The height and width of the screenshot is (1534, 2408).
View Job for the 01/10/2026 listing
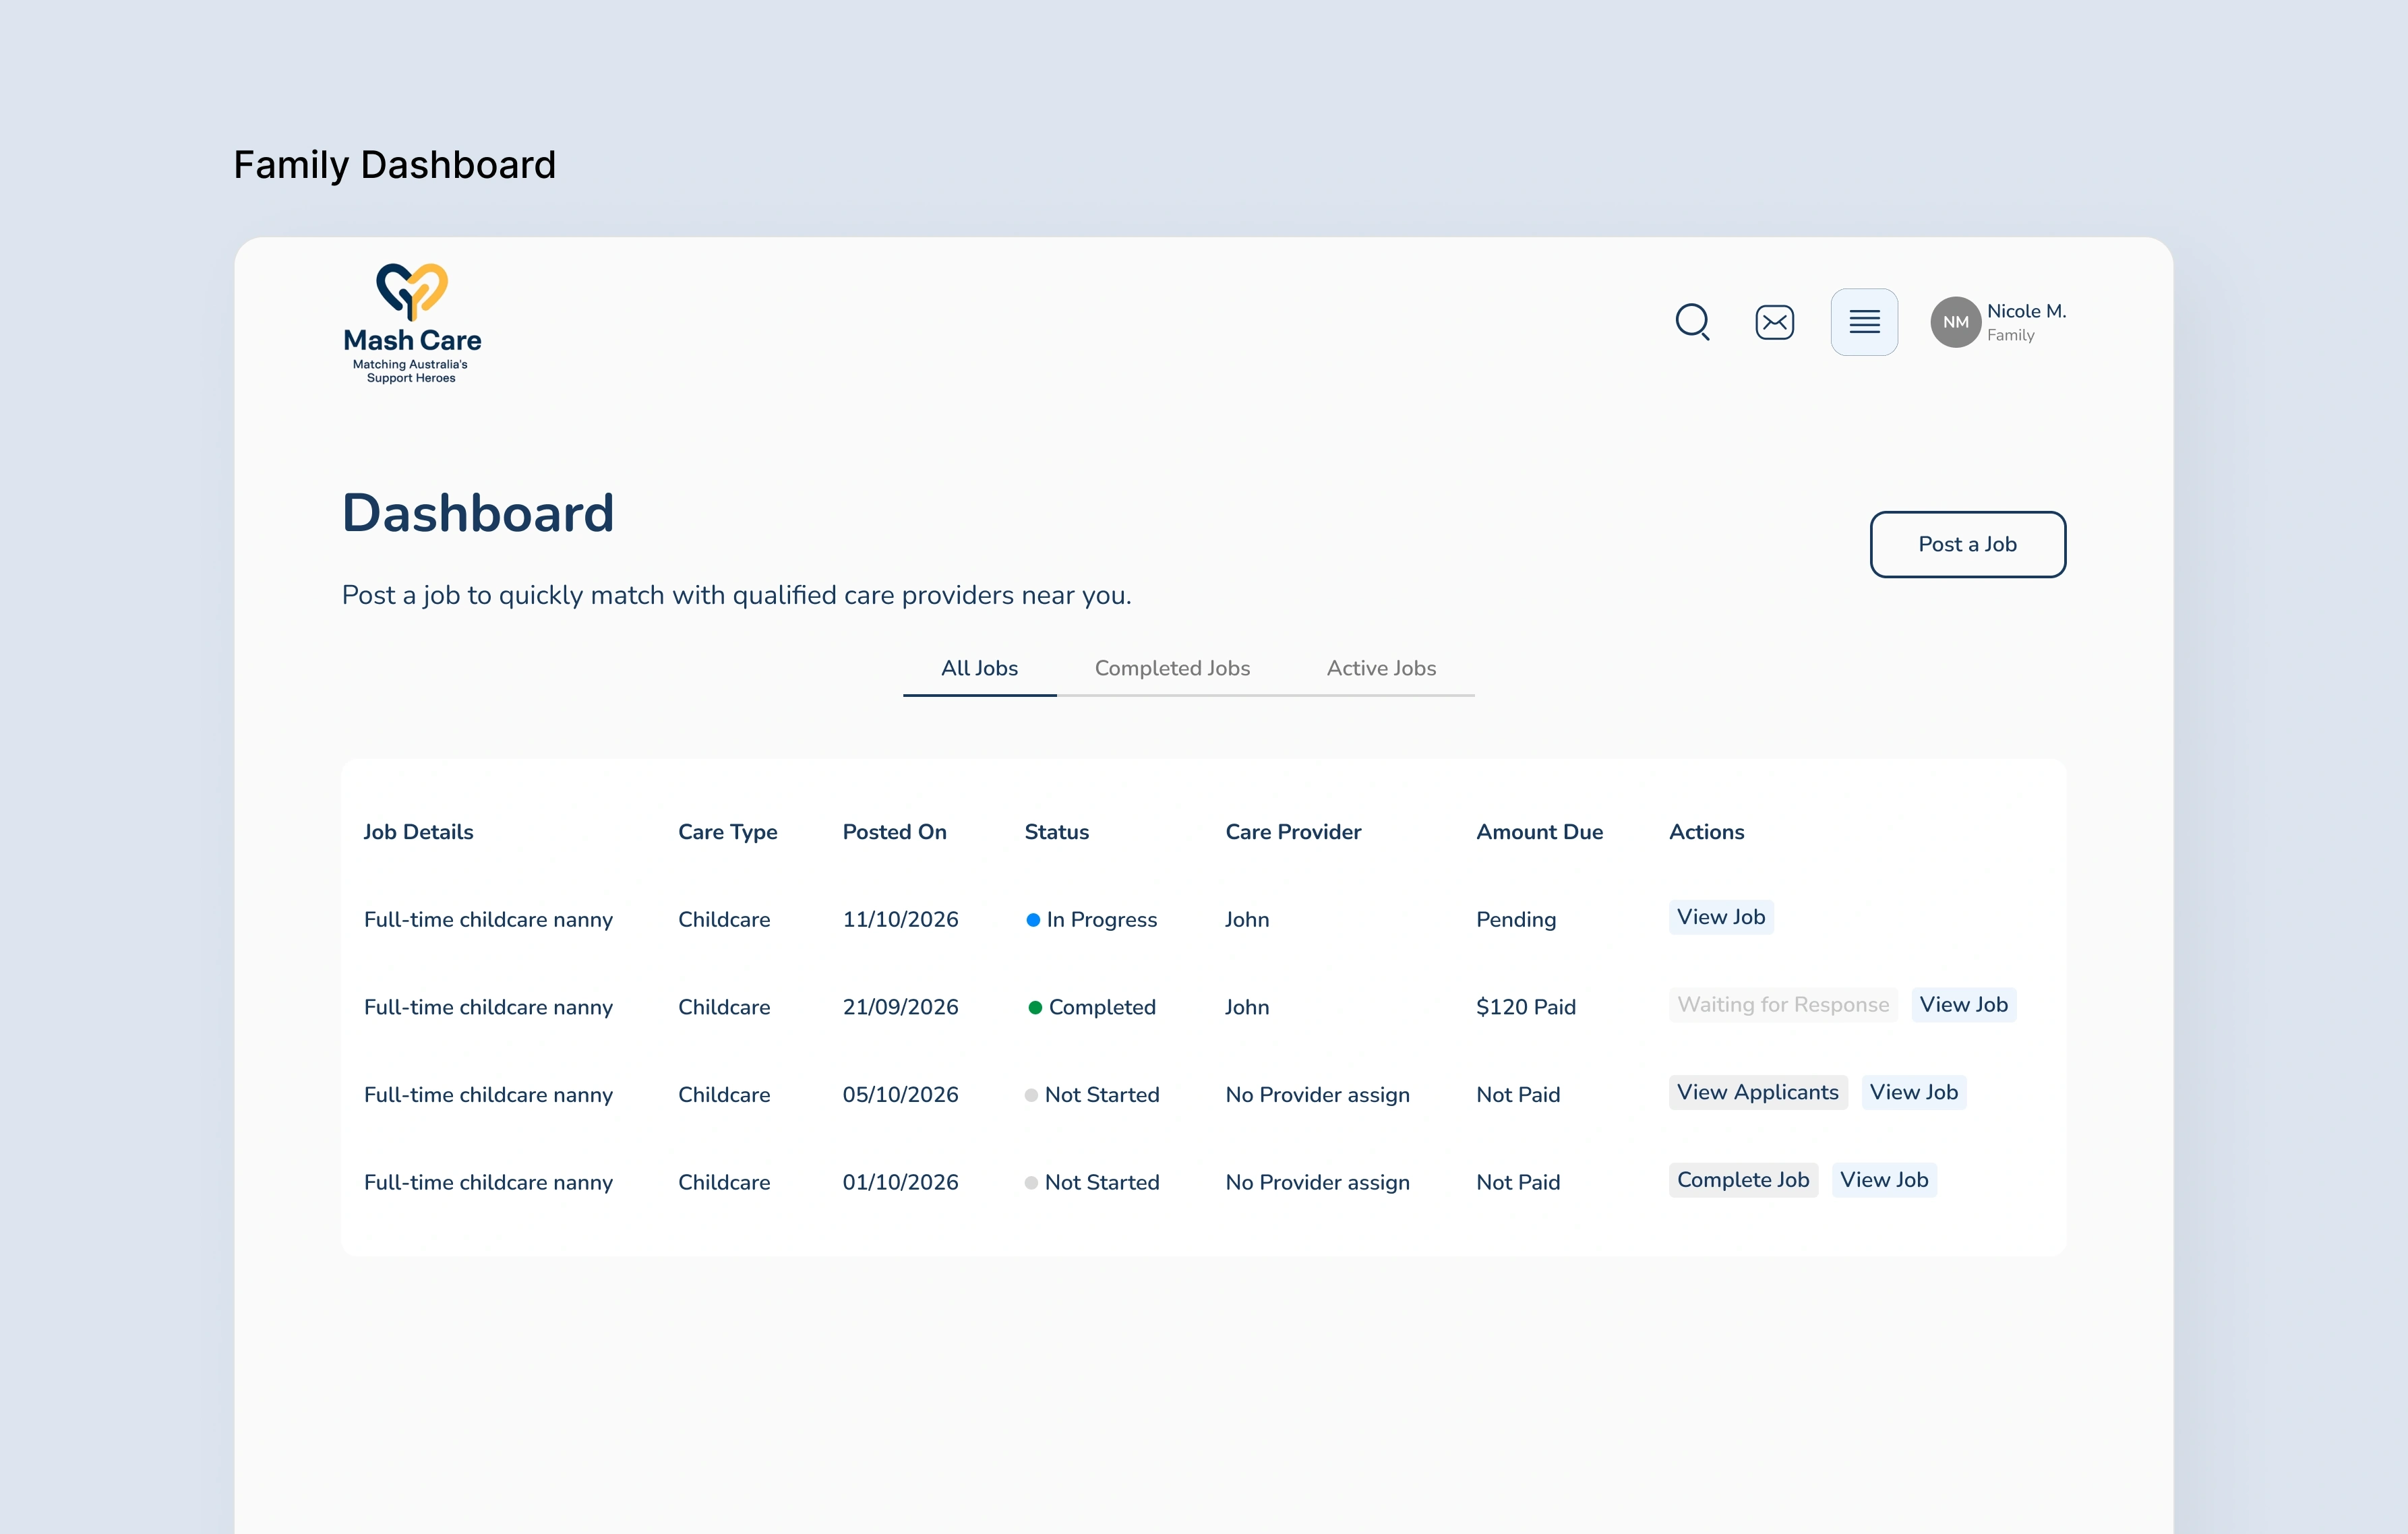tap(1884, 1180)
